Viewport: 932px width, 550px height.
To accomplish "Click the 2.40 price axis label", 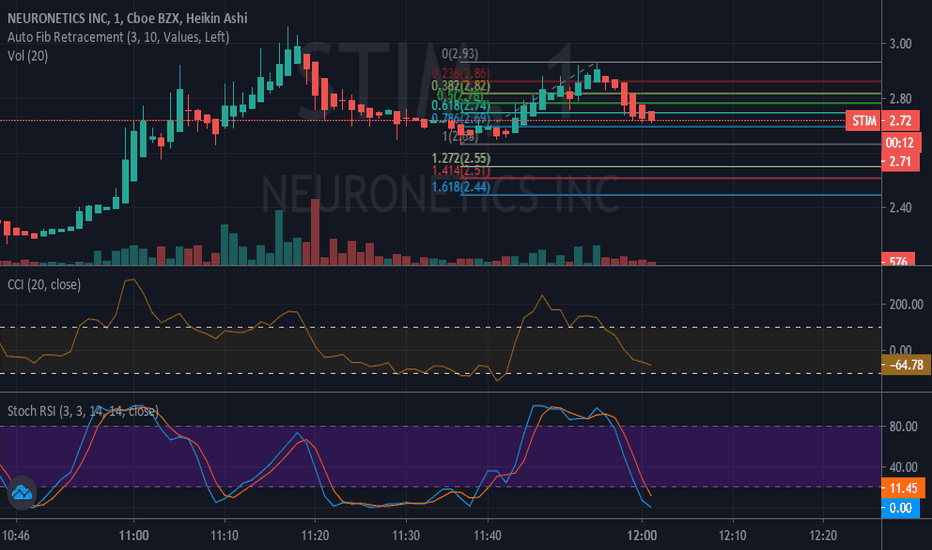I will point(900,208).
